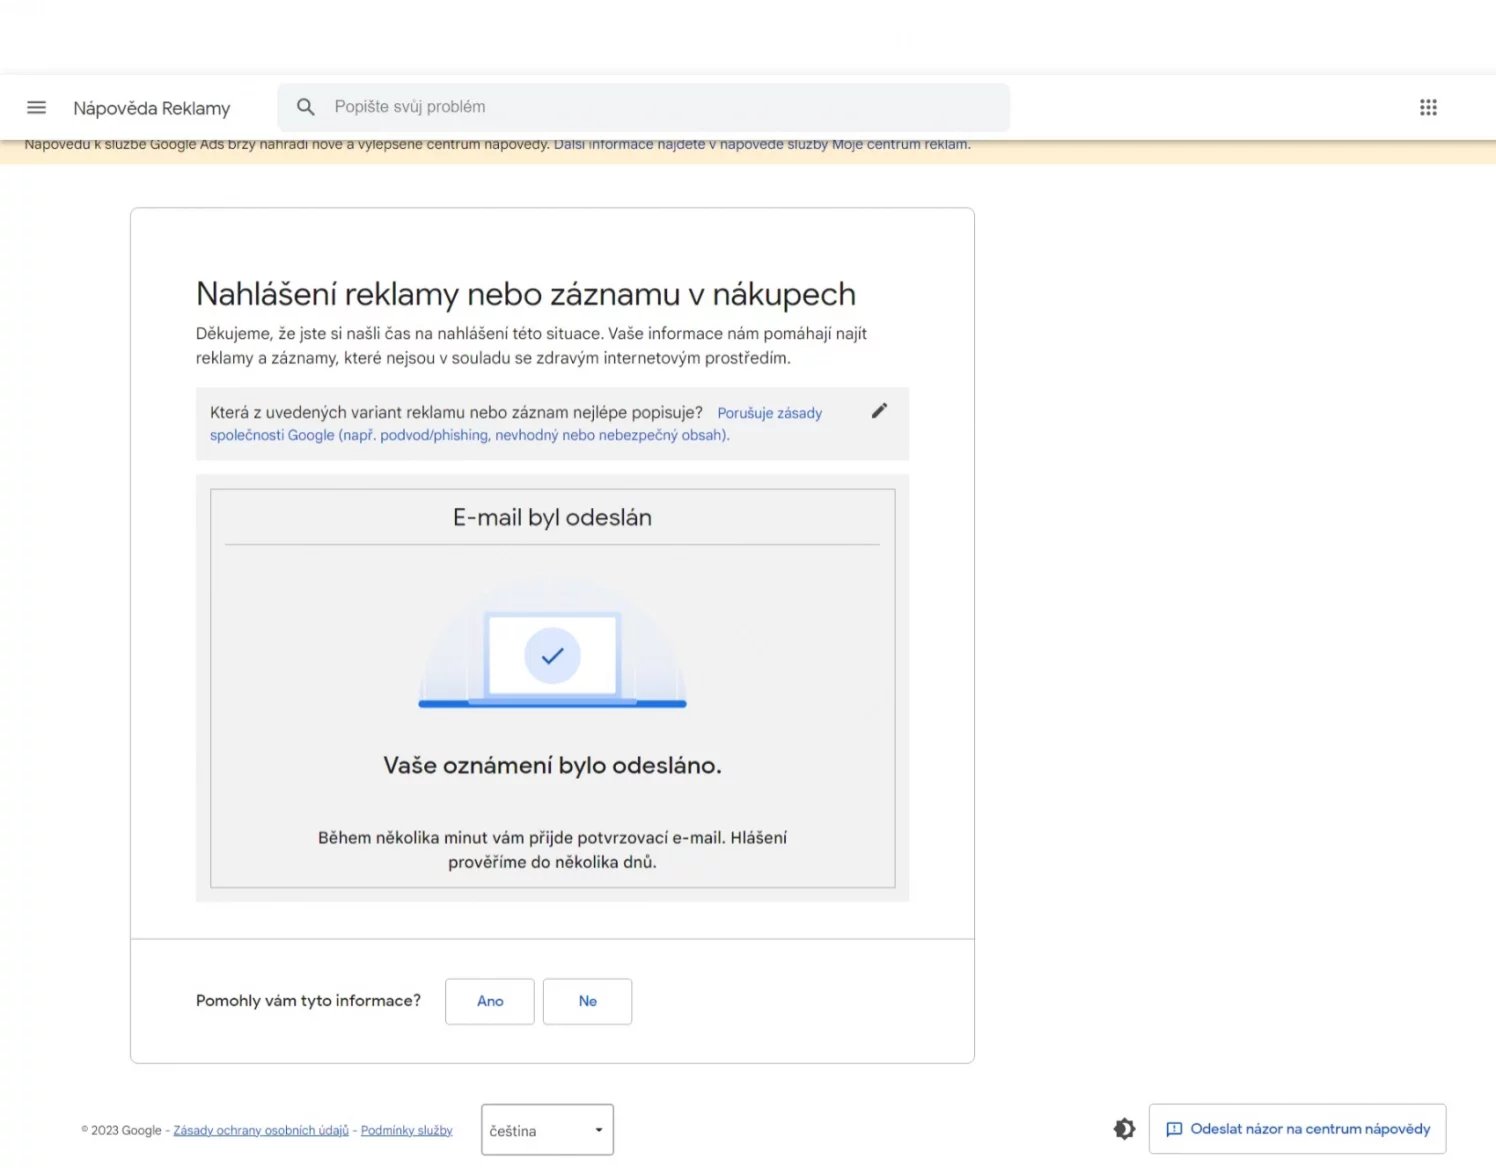Go to Nápověda Reklamy home title

pos(152,108)
